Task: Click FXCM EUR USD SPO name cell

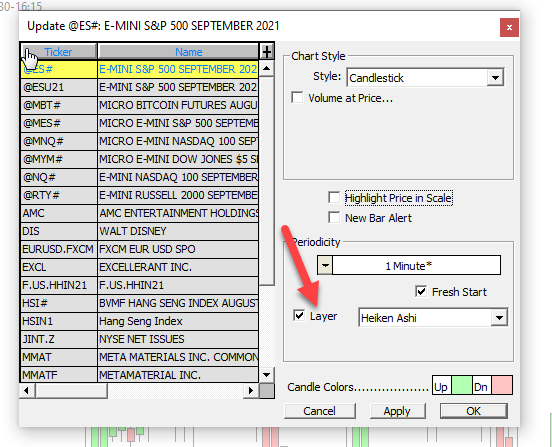Action: click(178, 249)
